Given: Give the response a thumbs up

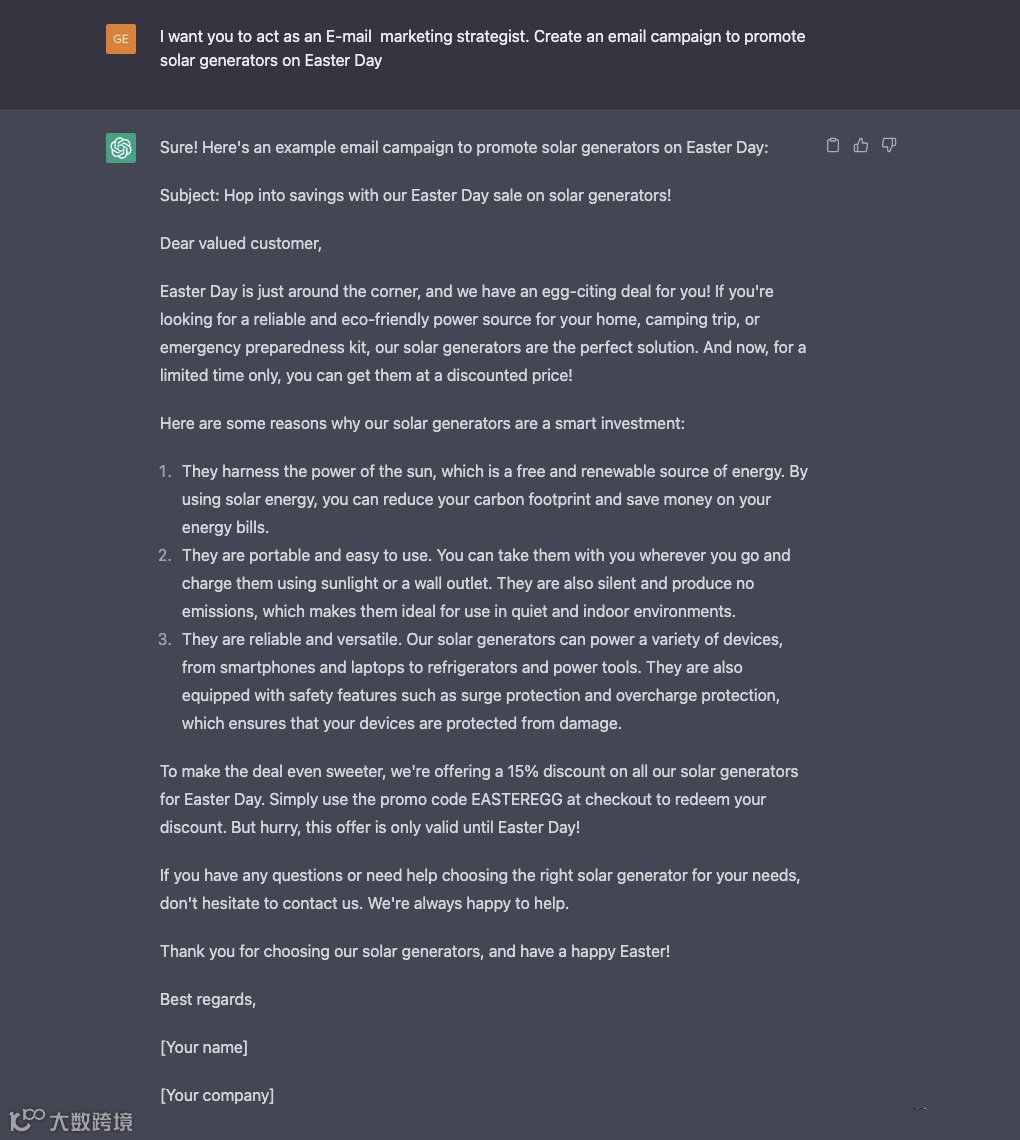Looking at the screenshot, I should coord(861,146).
